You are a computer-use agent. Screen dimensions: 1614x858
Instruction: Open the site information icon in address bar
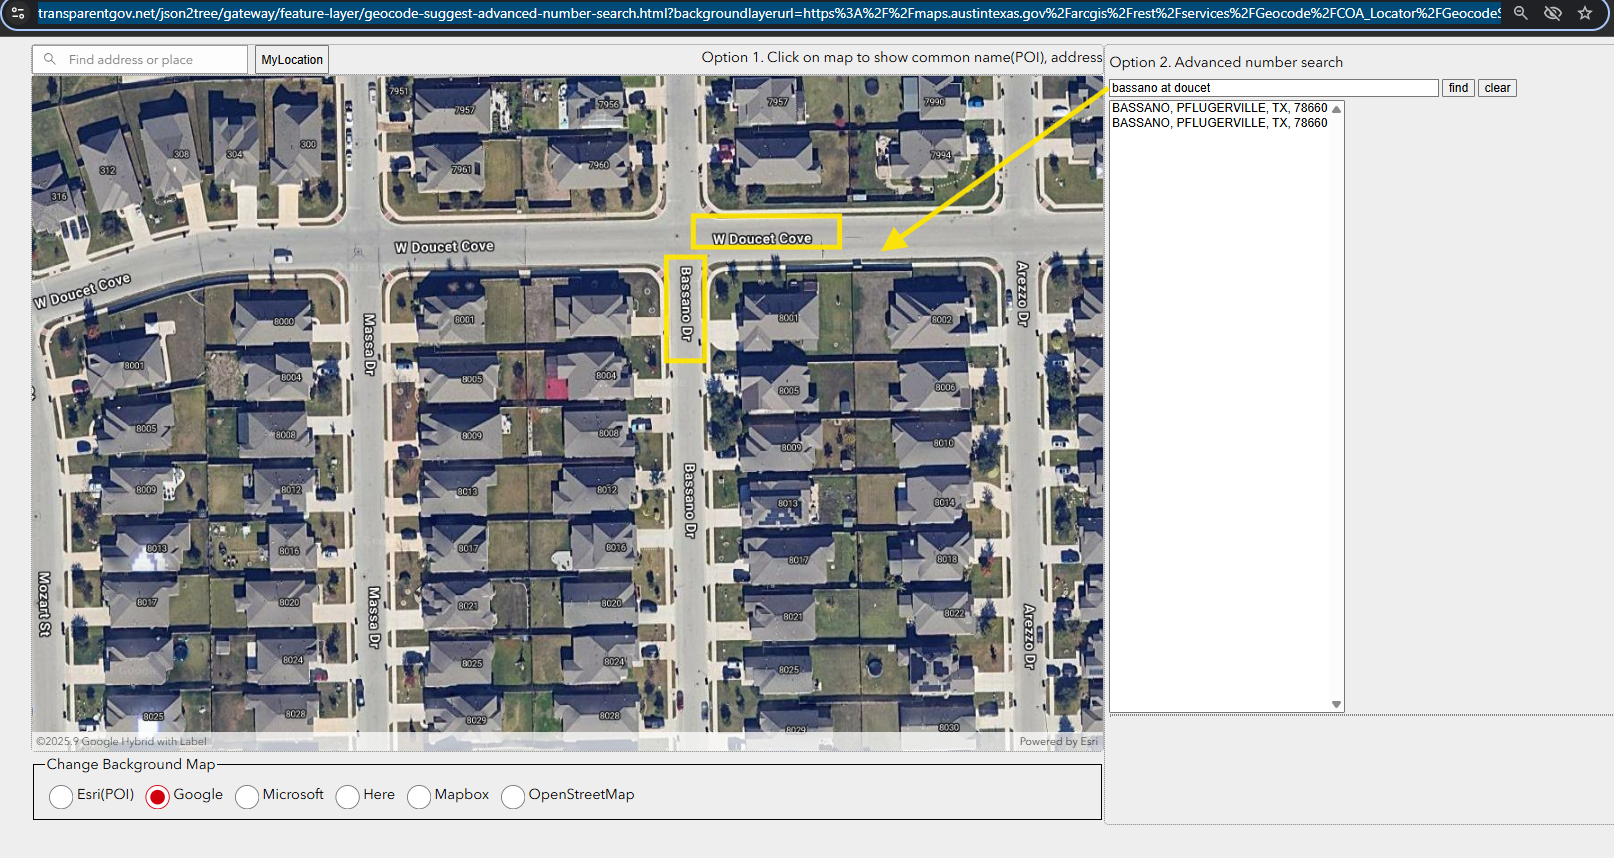coord(18,13)
